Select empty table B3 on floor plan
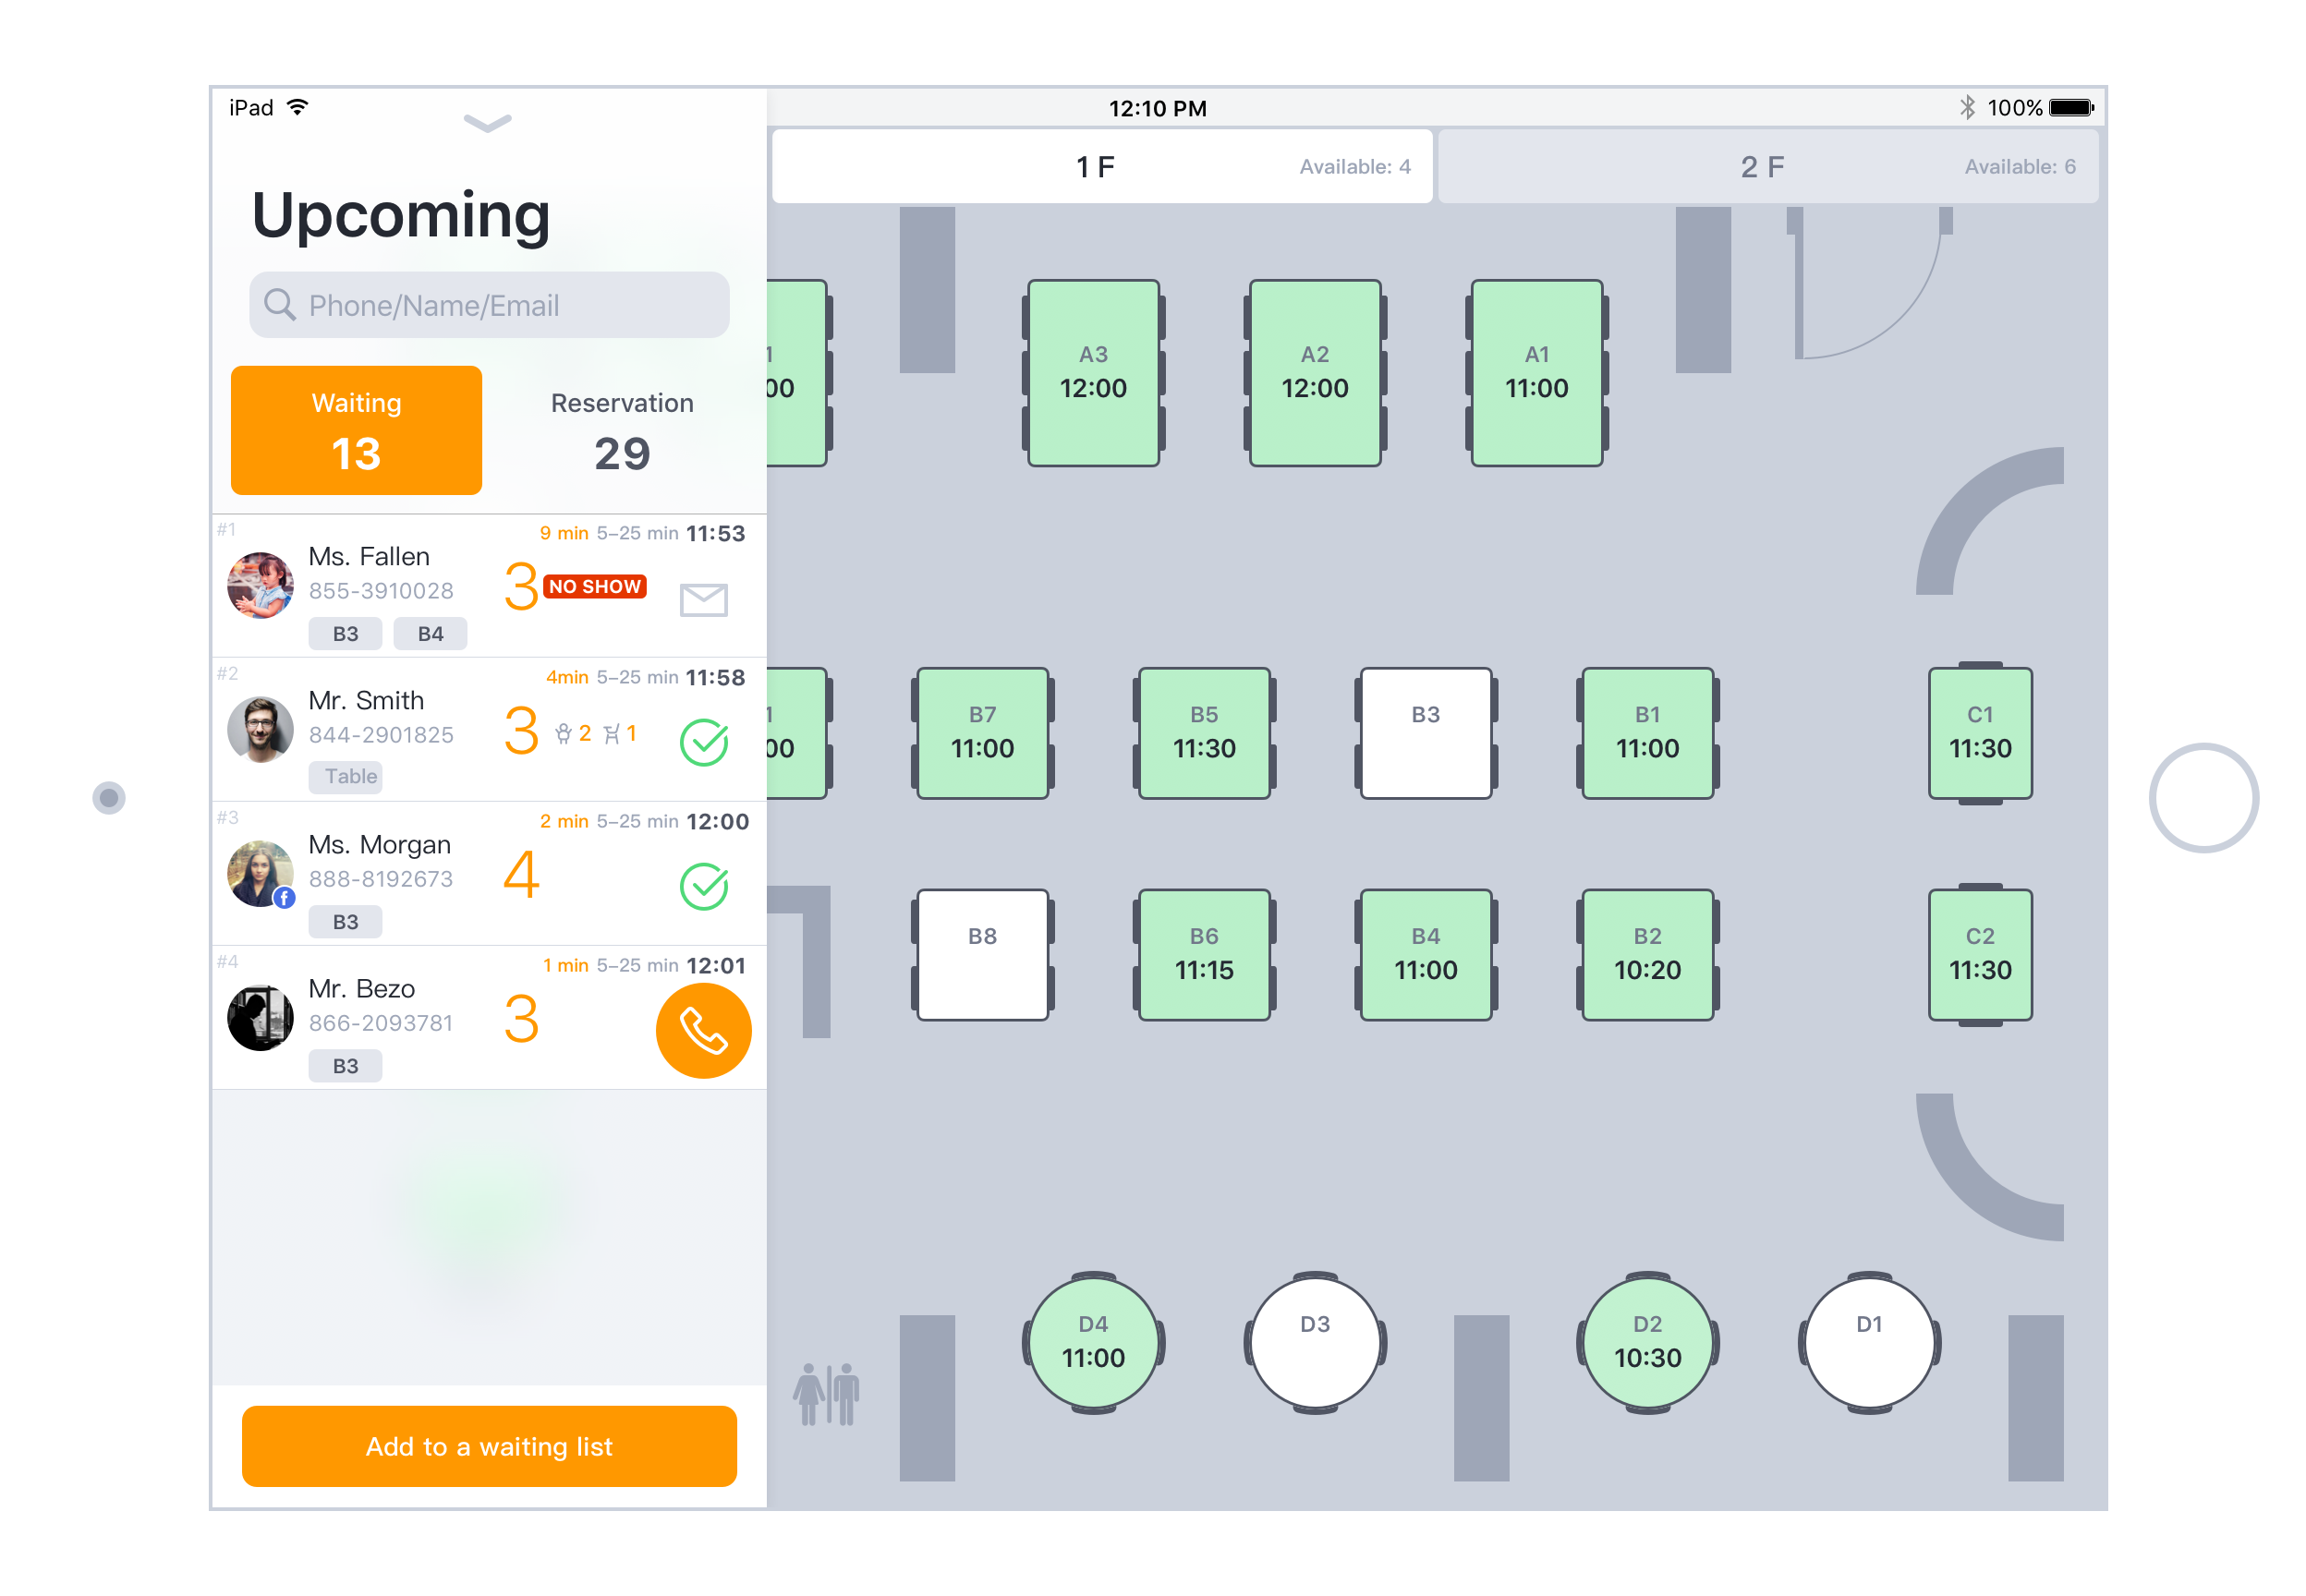 pos(1425,733)
